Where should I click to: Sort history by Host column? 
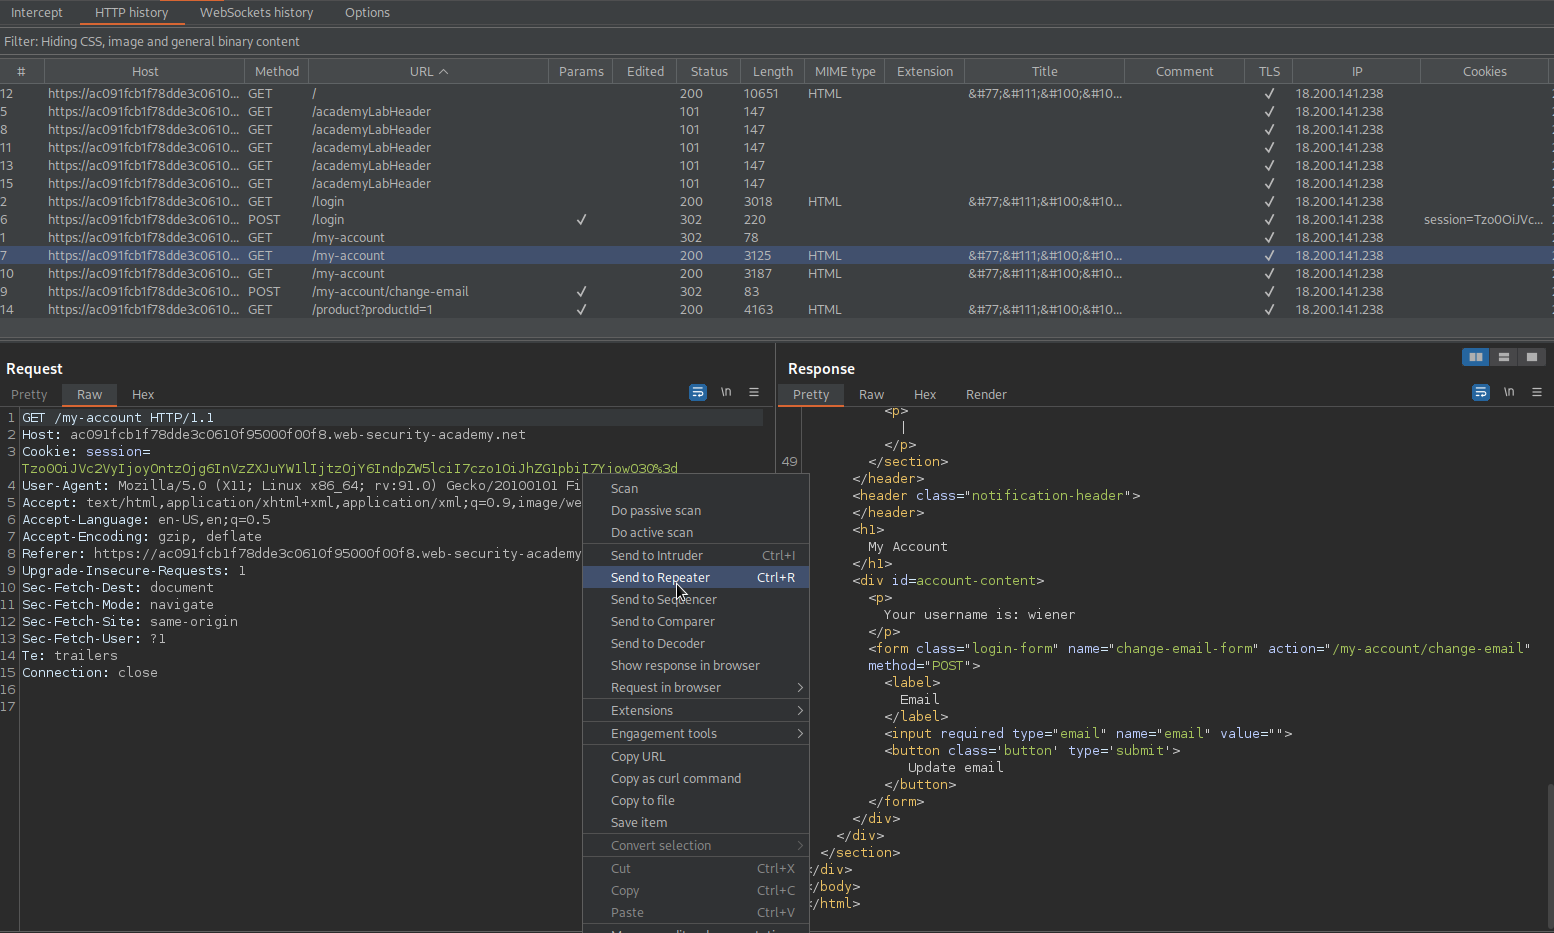tap(145, 72)
